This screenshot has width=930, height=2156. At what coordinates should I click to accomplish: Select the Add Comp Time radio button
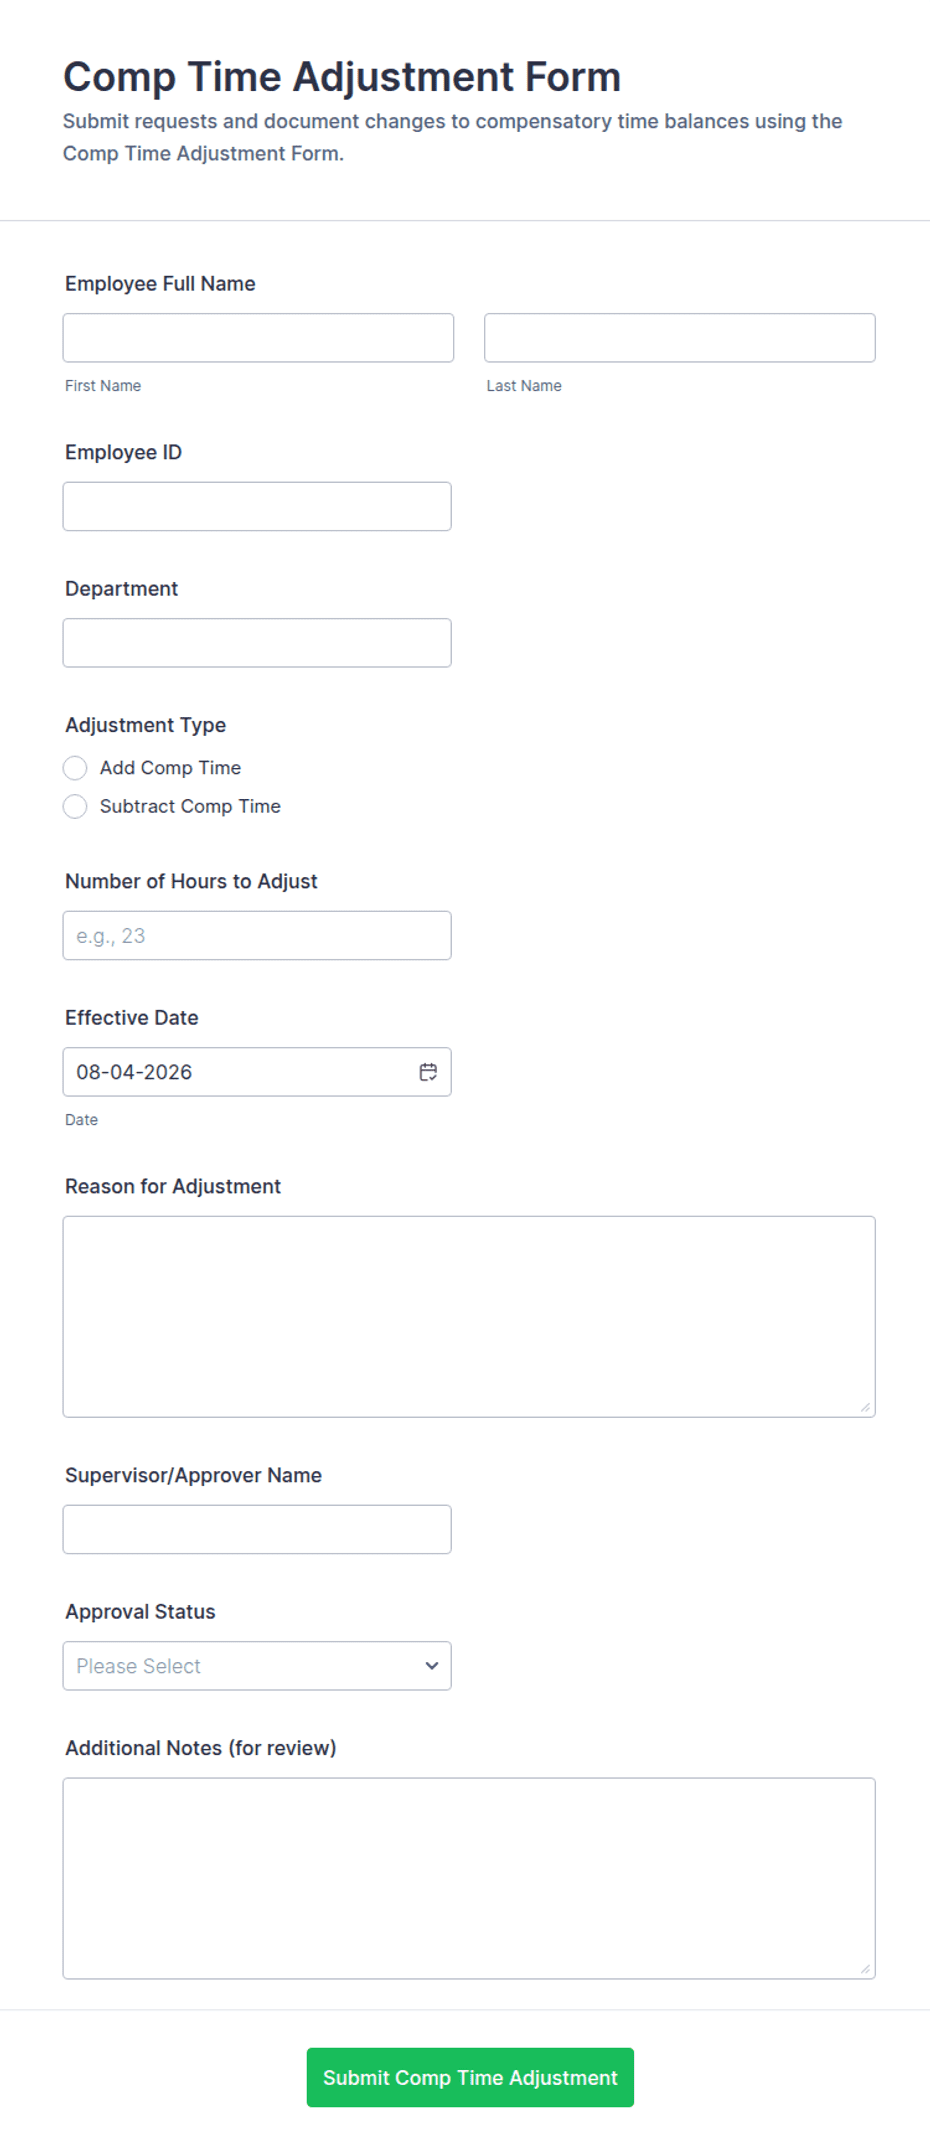click(75, 768)
